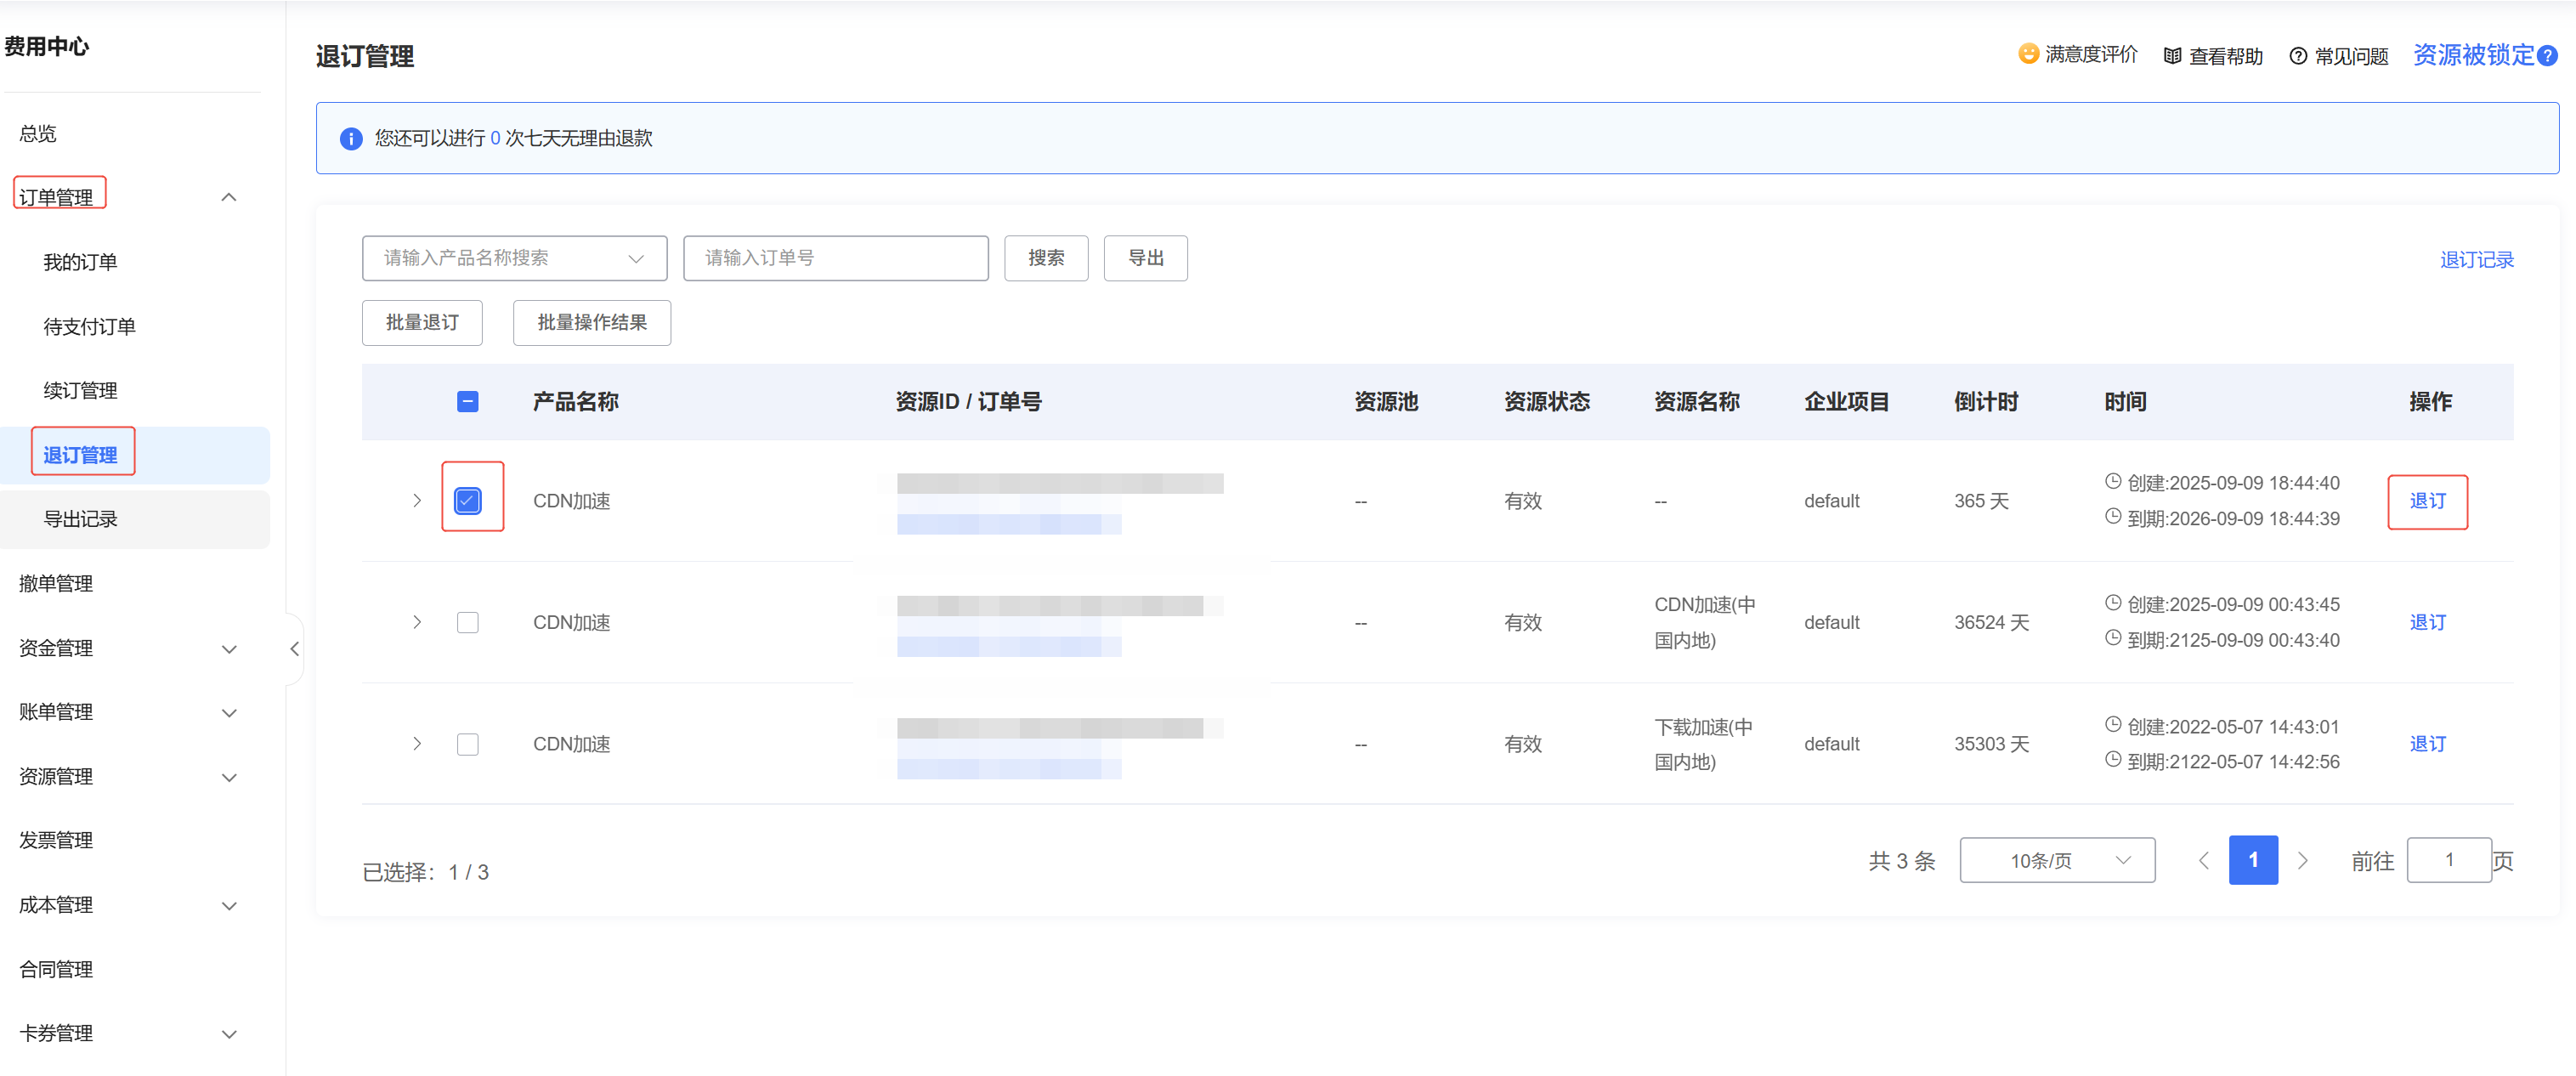Click the blue help icon beside 资源被锁定
This screenshot has width=2576, height=1076.
tap(2548, 56)
